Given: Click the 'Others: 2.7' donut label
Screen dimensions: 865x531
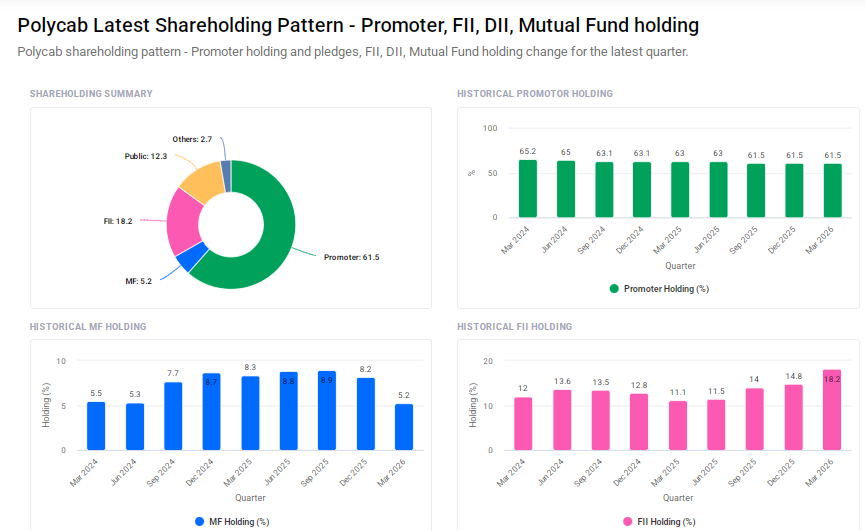Looking at the screenshot, I should [192, 139].
